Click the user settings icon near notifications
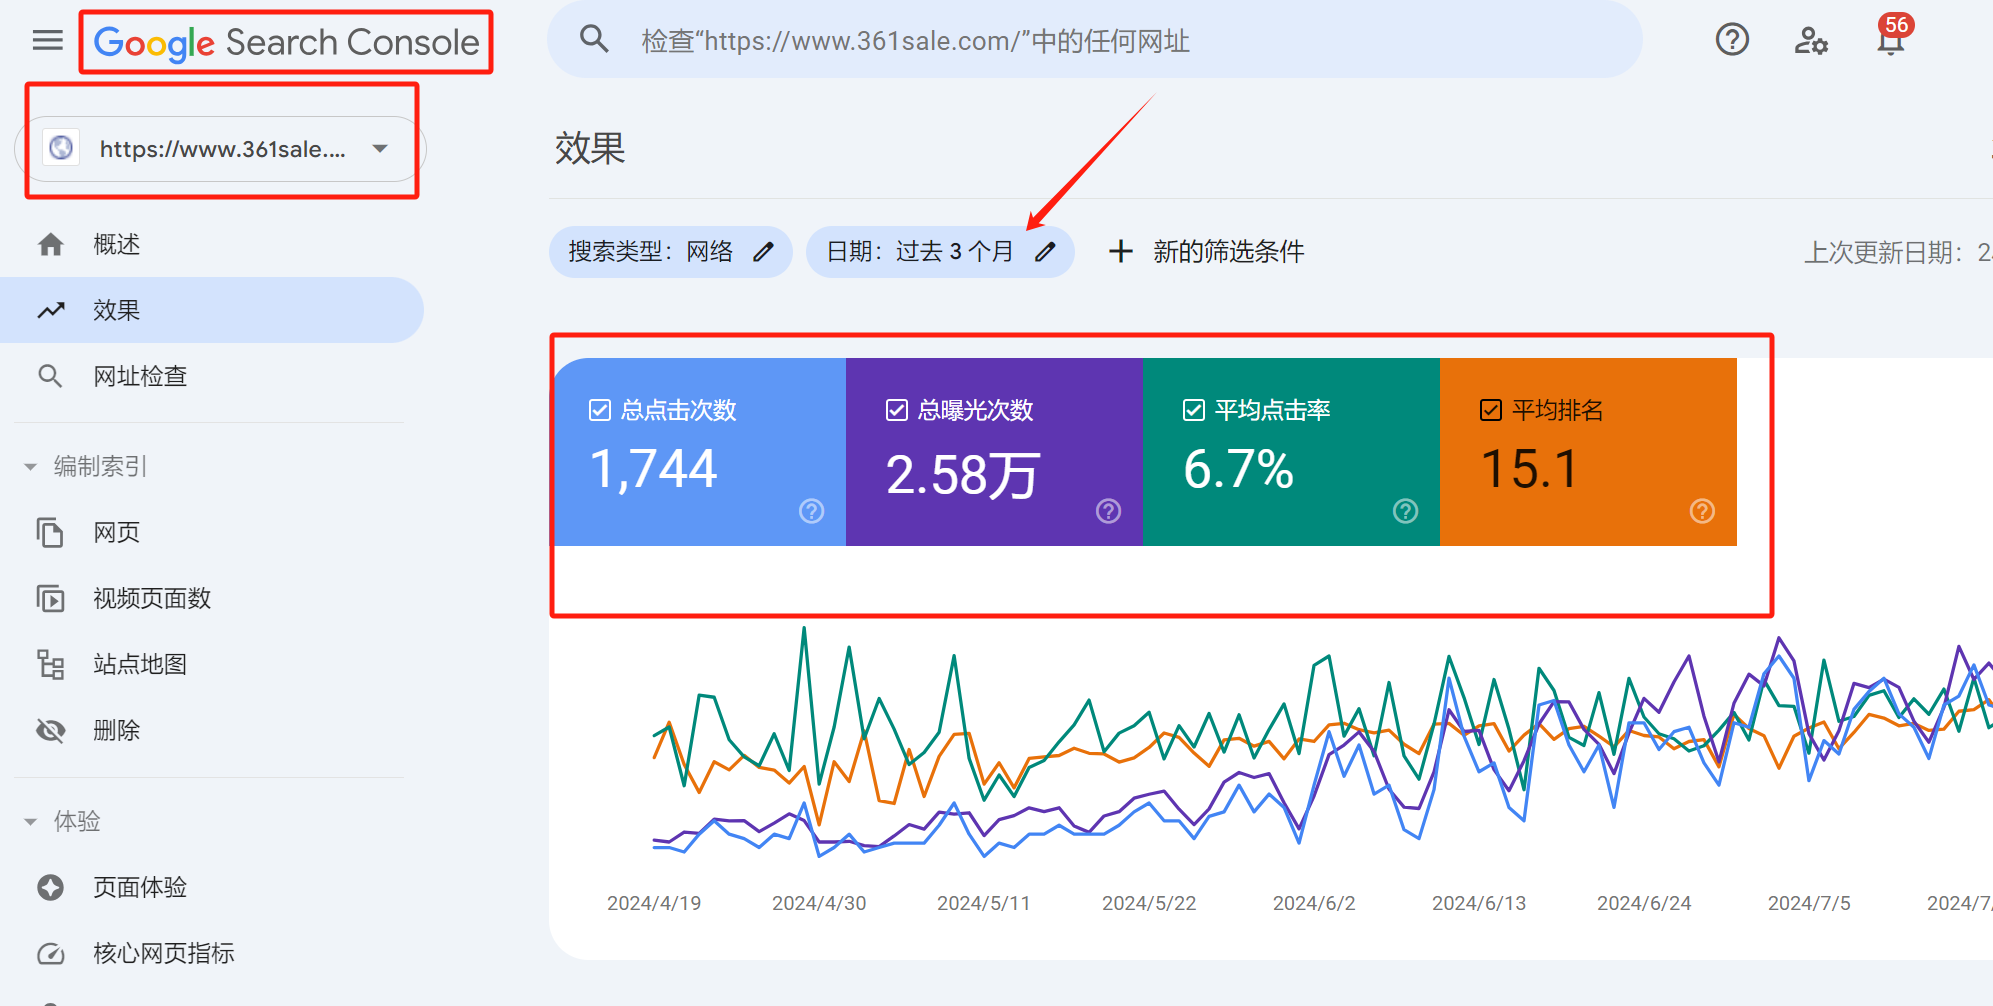Screen dimensions: 1993x1006 (x=1810, y=41)
